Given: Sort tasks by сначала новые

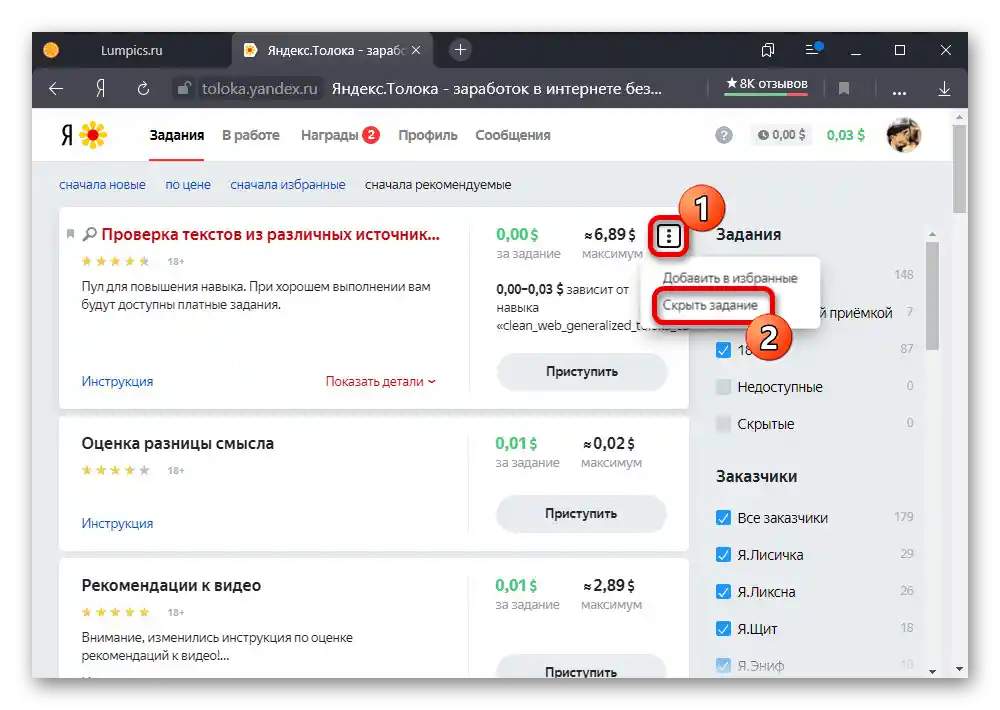Looking at the screenshot, I should coord(102,185).
